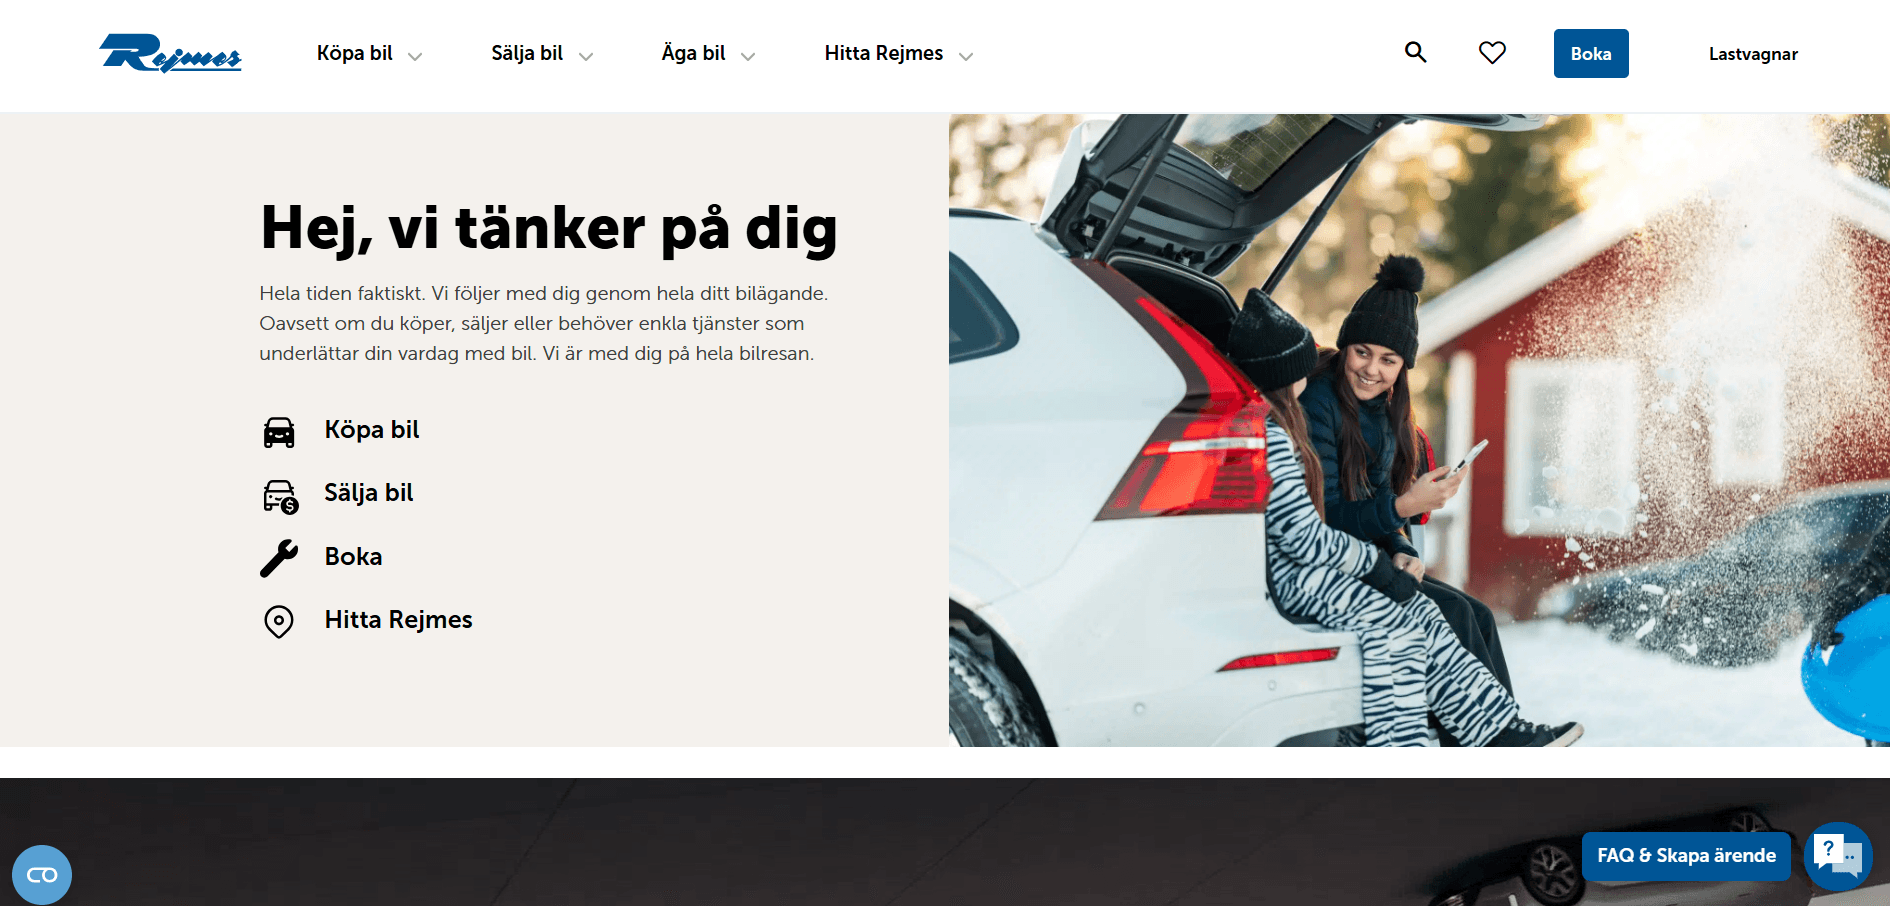Expand the Hitta Rejmes dropdown chevron
The height and width of the screenshot is (906, 1890).
pos(966,57)
